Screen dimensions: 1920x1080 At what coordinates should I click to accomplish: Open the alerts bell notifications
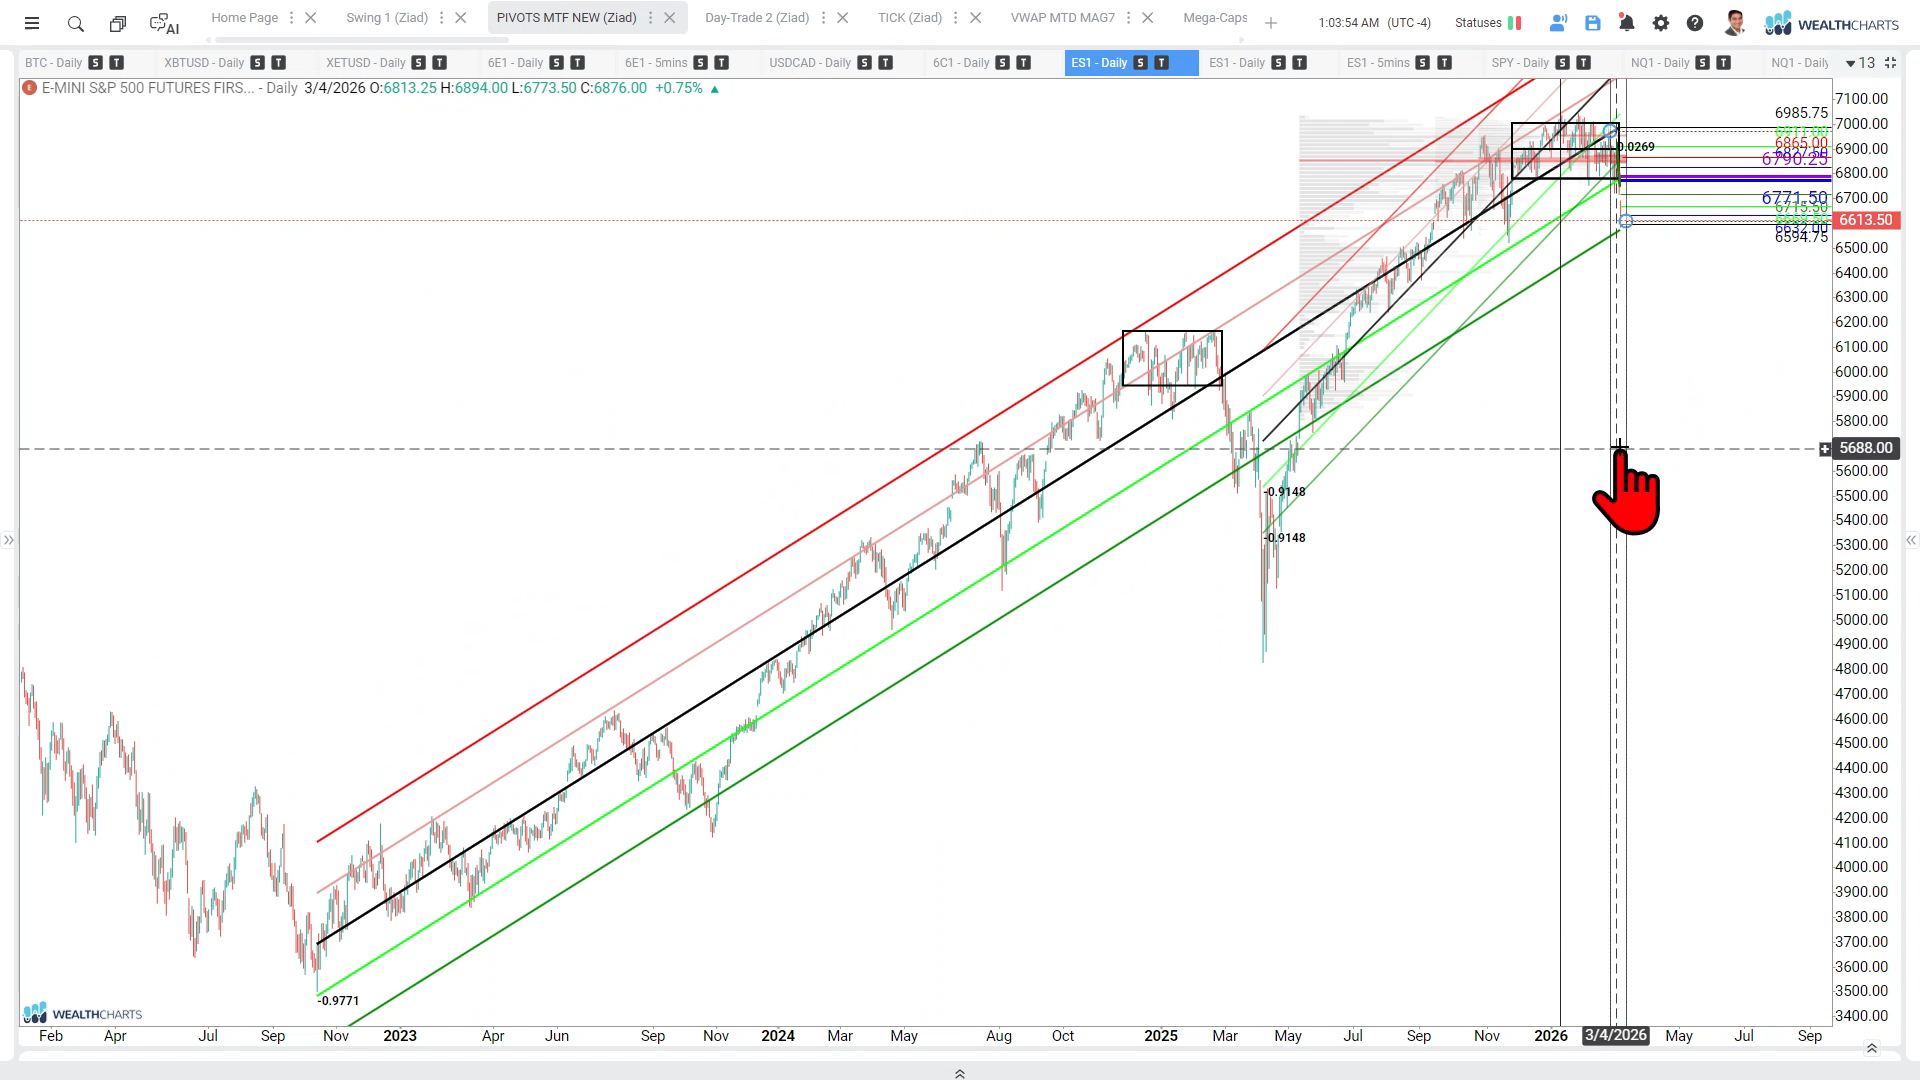click(1627, 23)
